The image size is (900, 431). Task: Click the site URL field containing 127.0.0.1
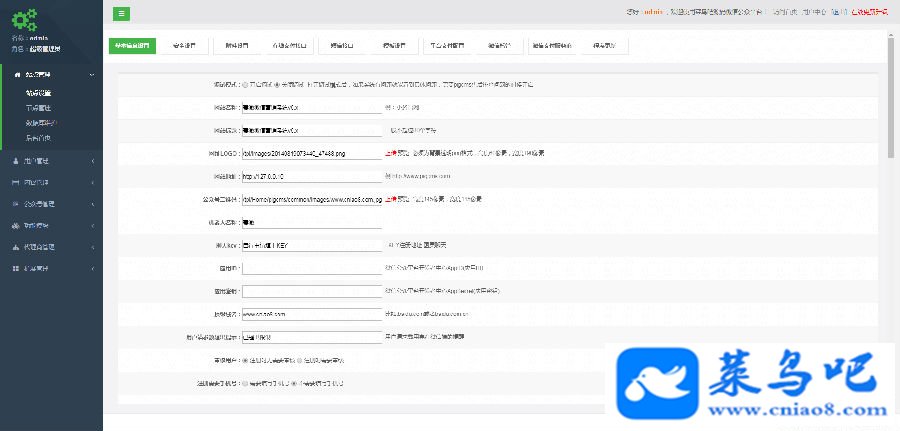coord(312,177)
